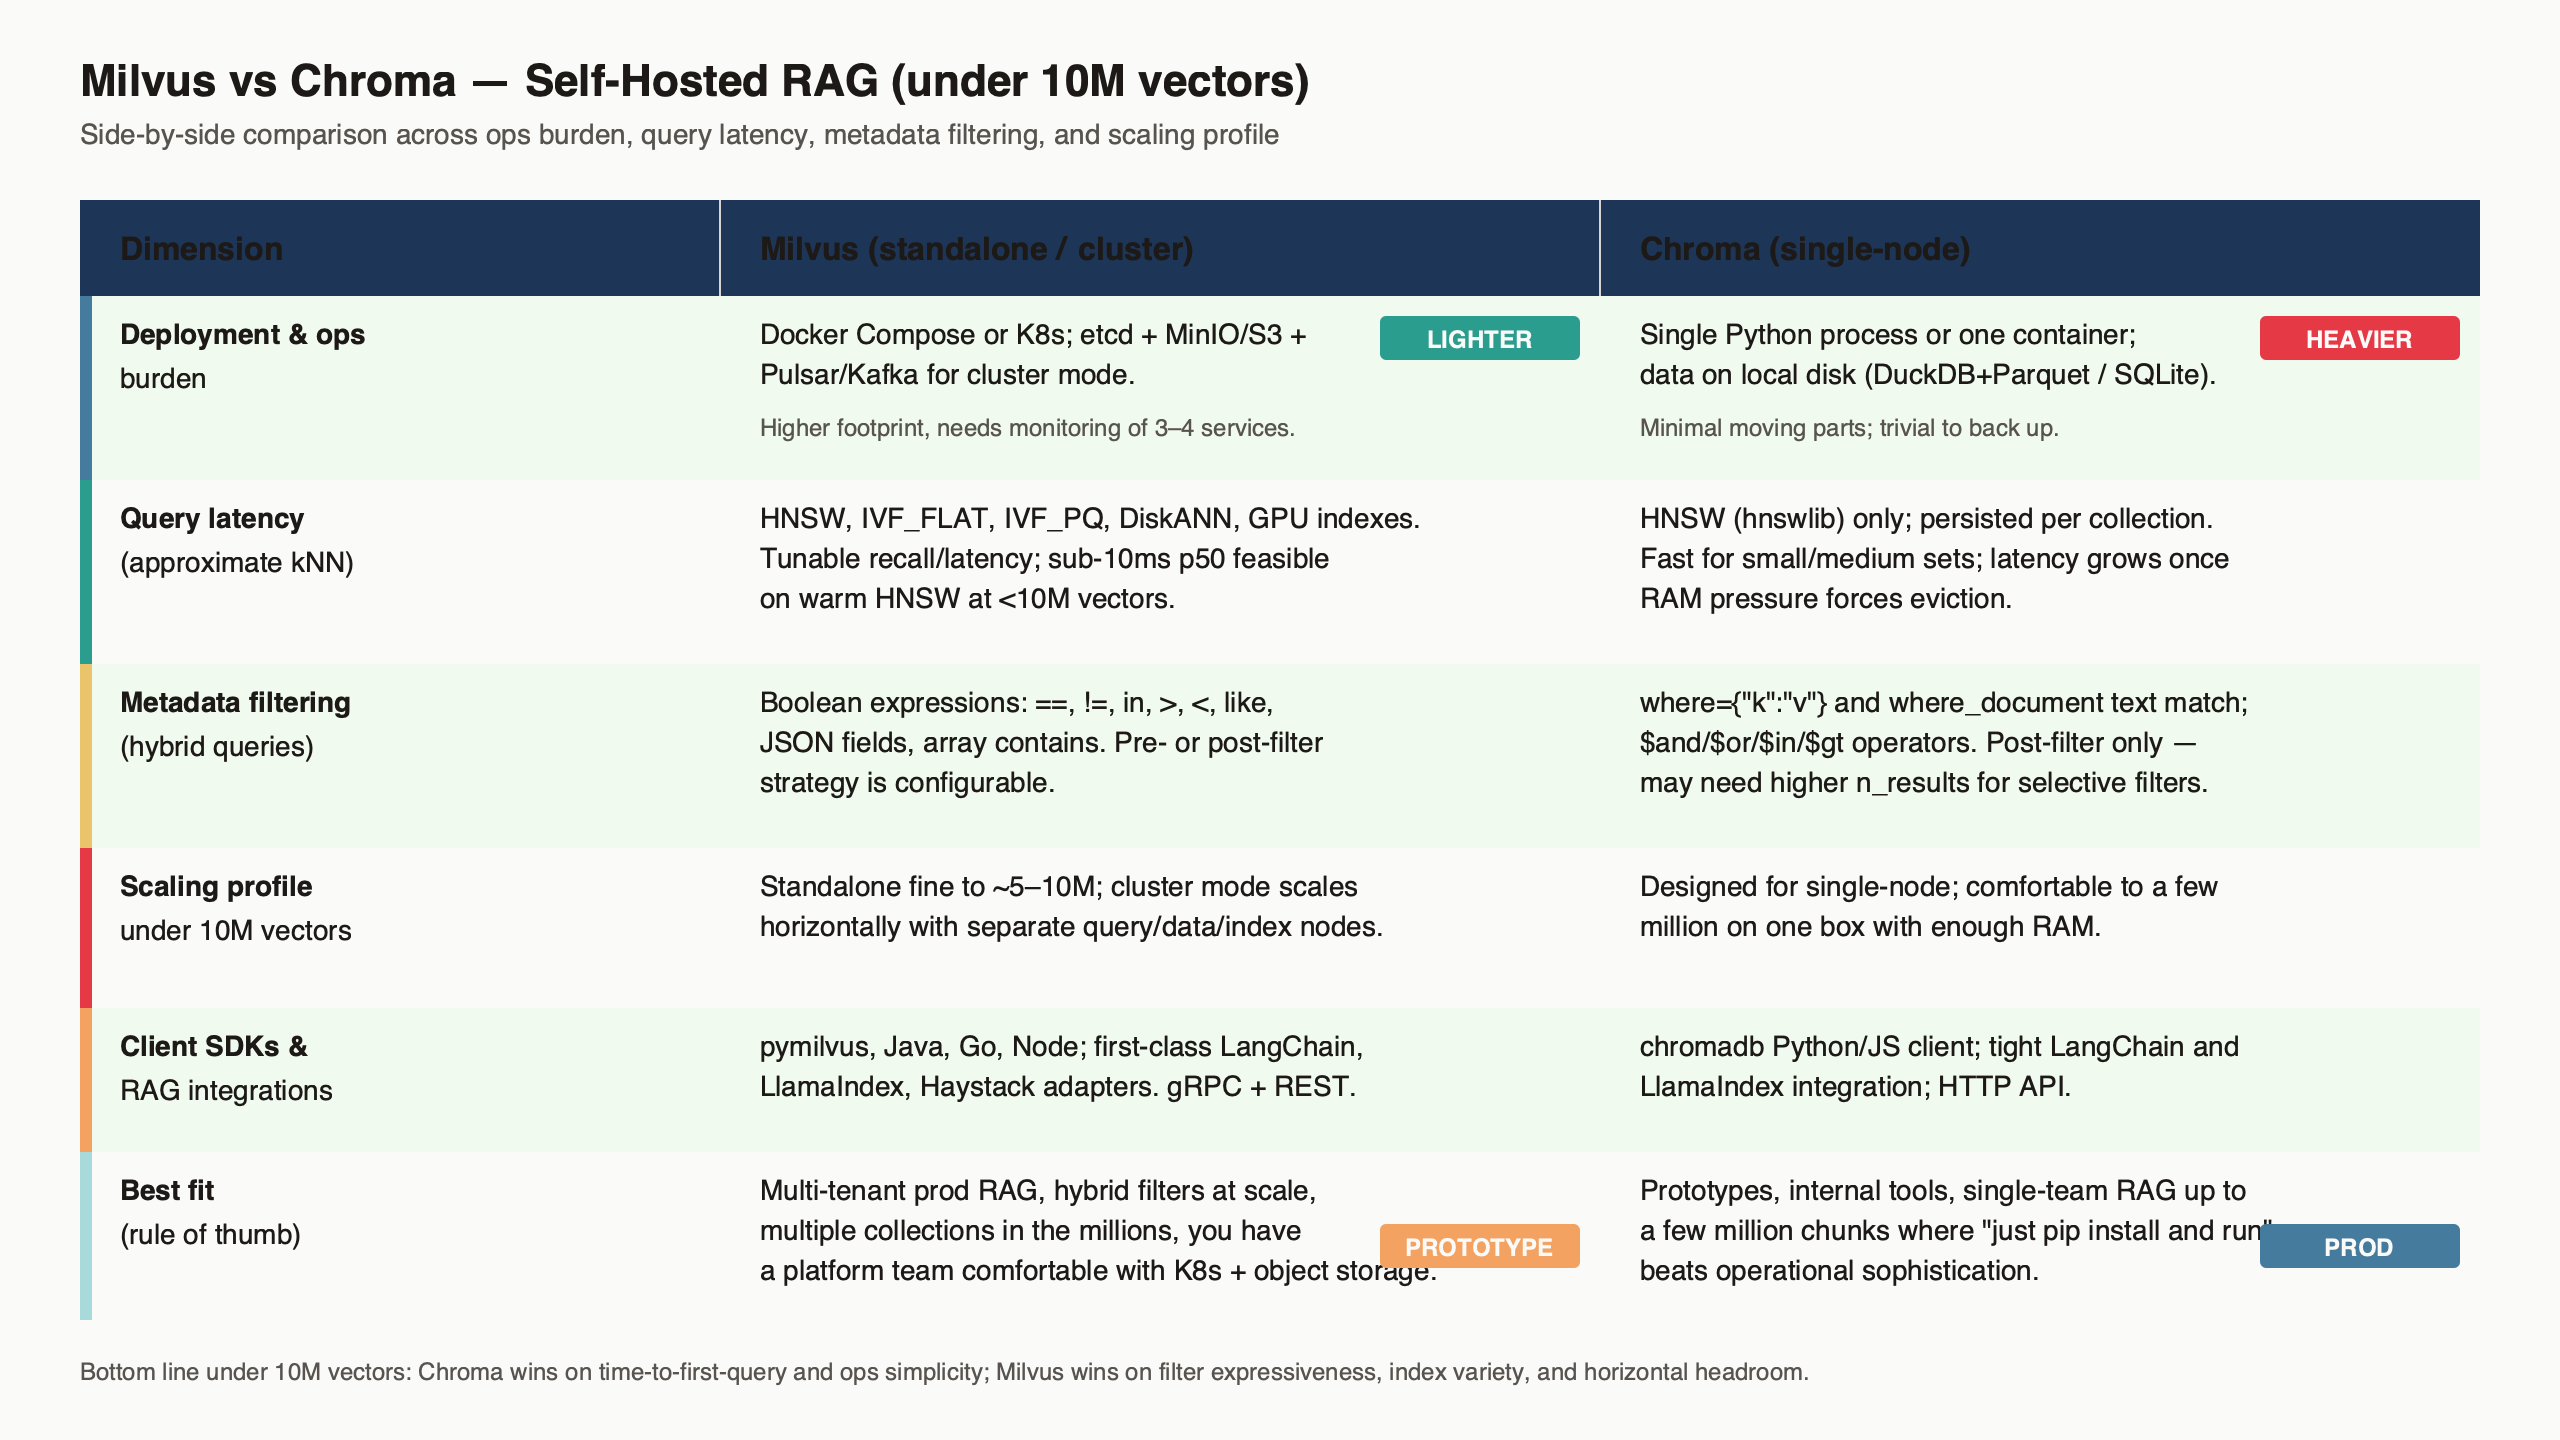Viewport: 2560px width, 1440px height.
Task: Click Chroma text 'Prototypes, internal tools, single-team RAG up to'
Action: click(x=1943, y=1190)
